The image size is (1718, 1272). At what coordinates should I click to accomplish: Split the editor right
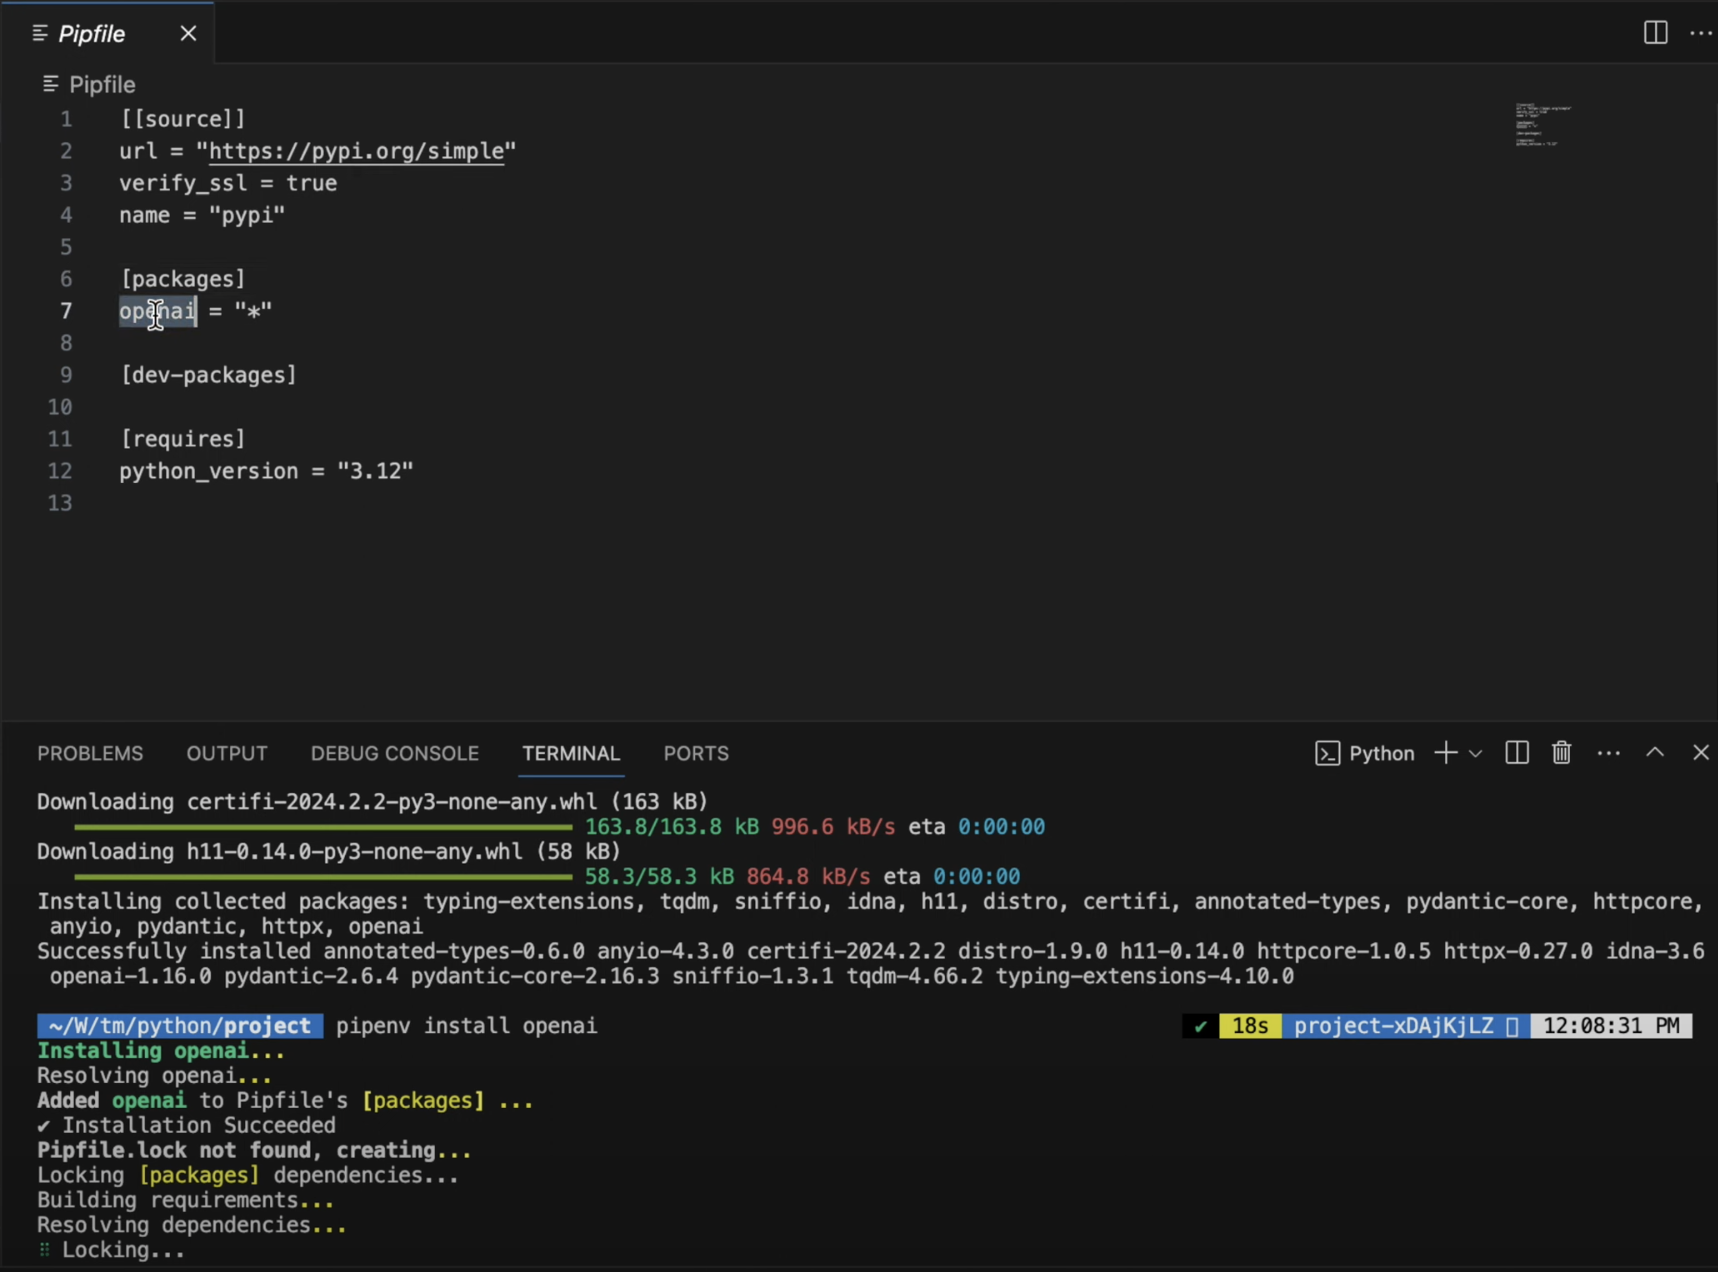[x=1655, y=33]
